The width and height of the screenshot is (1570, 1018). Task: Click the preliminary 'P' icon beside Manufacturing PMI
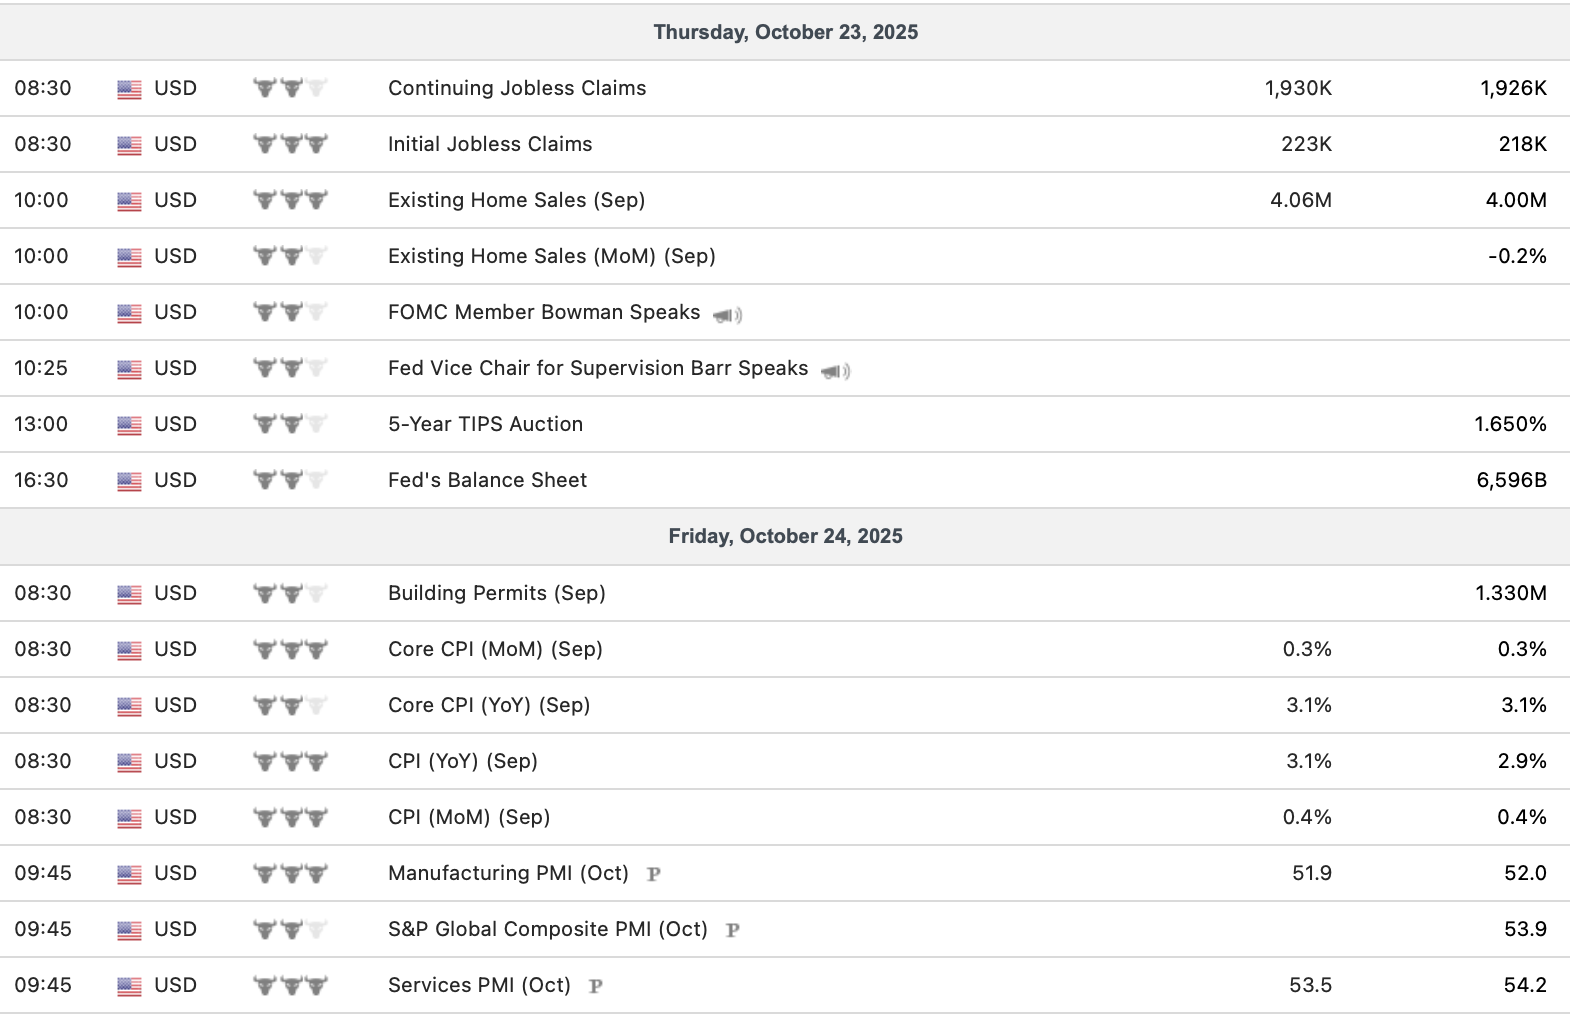coord(654,874)
